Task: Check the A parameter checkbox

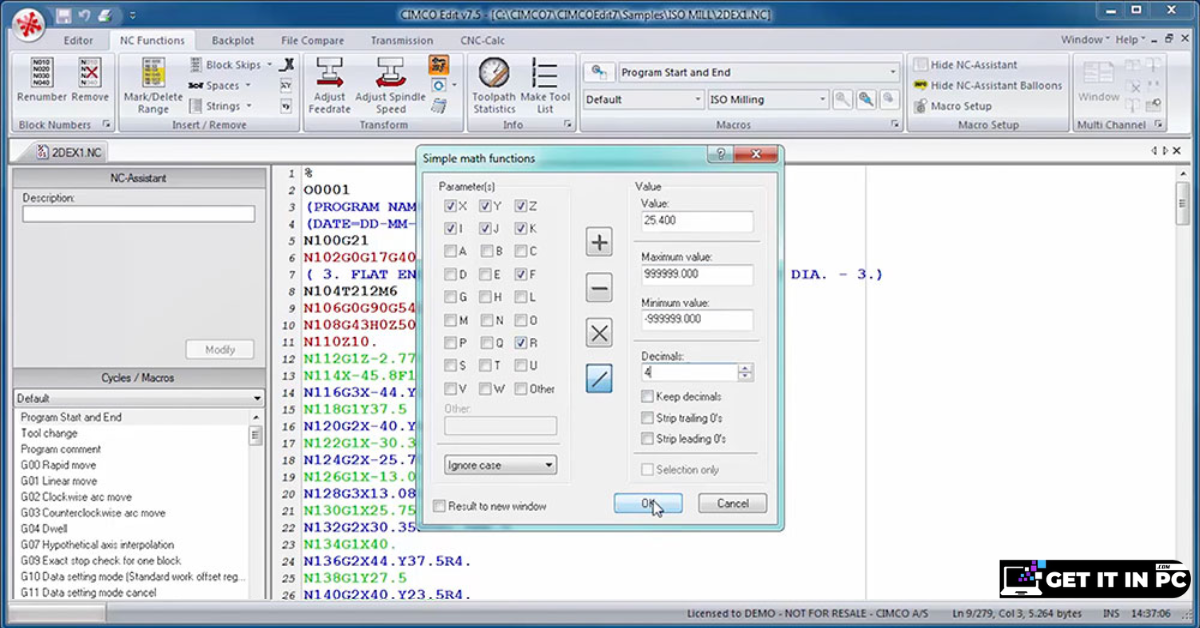Action: (x=452, y=252)
